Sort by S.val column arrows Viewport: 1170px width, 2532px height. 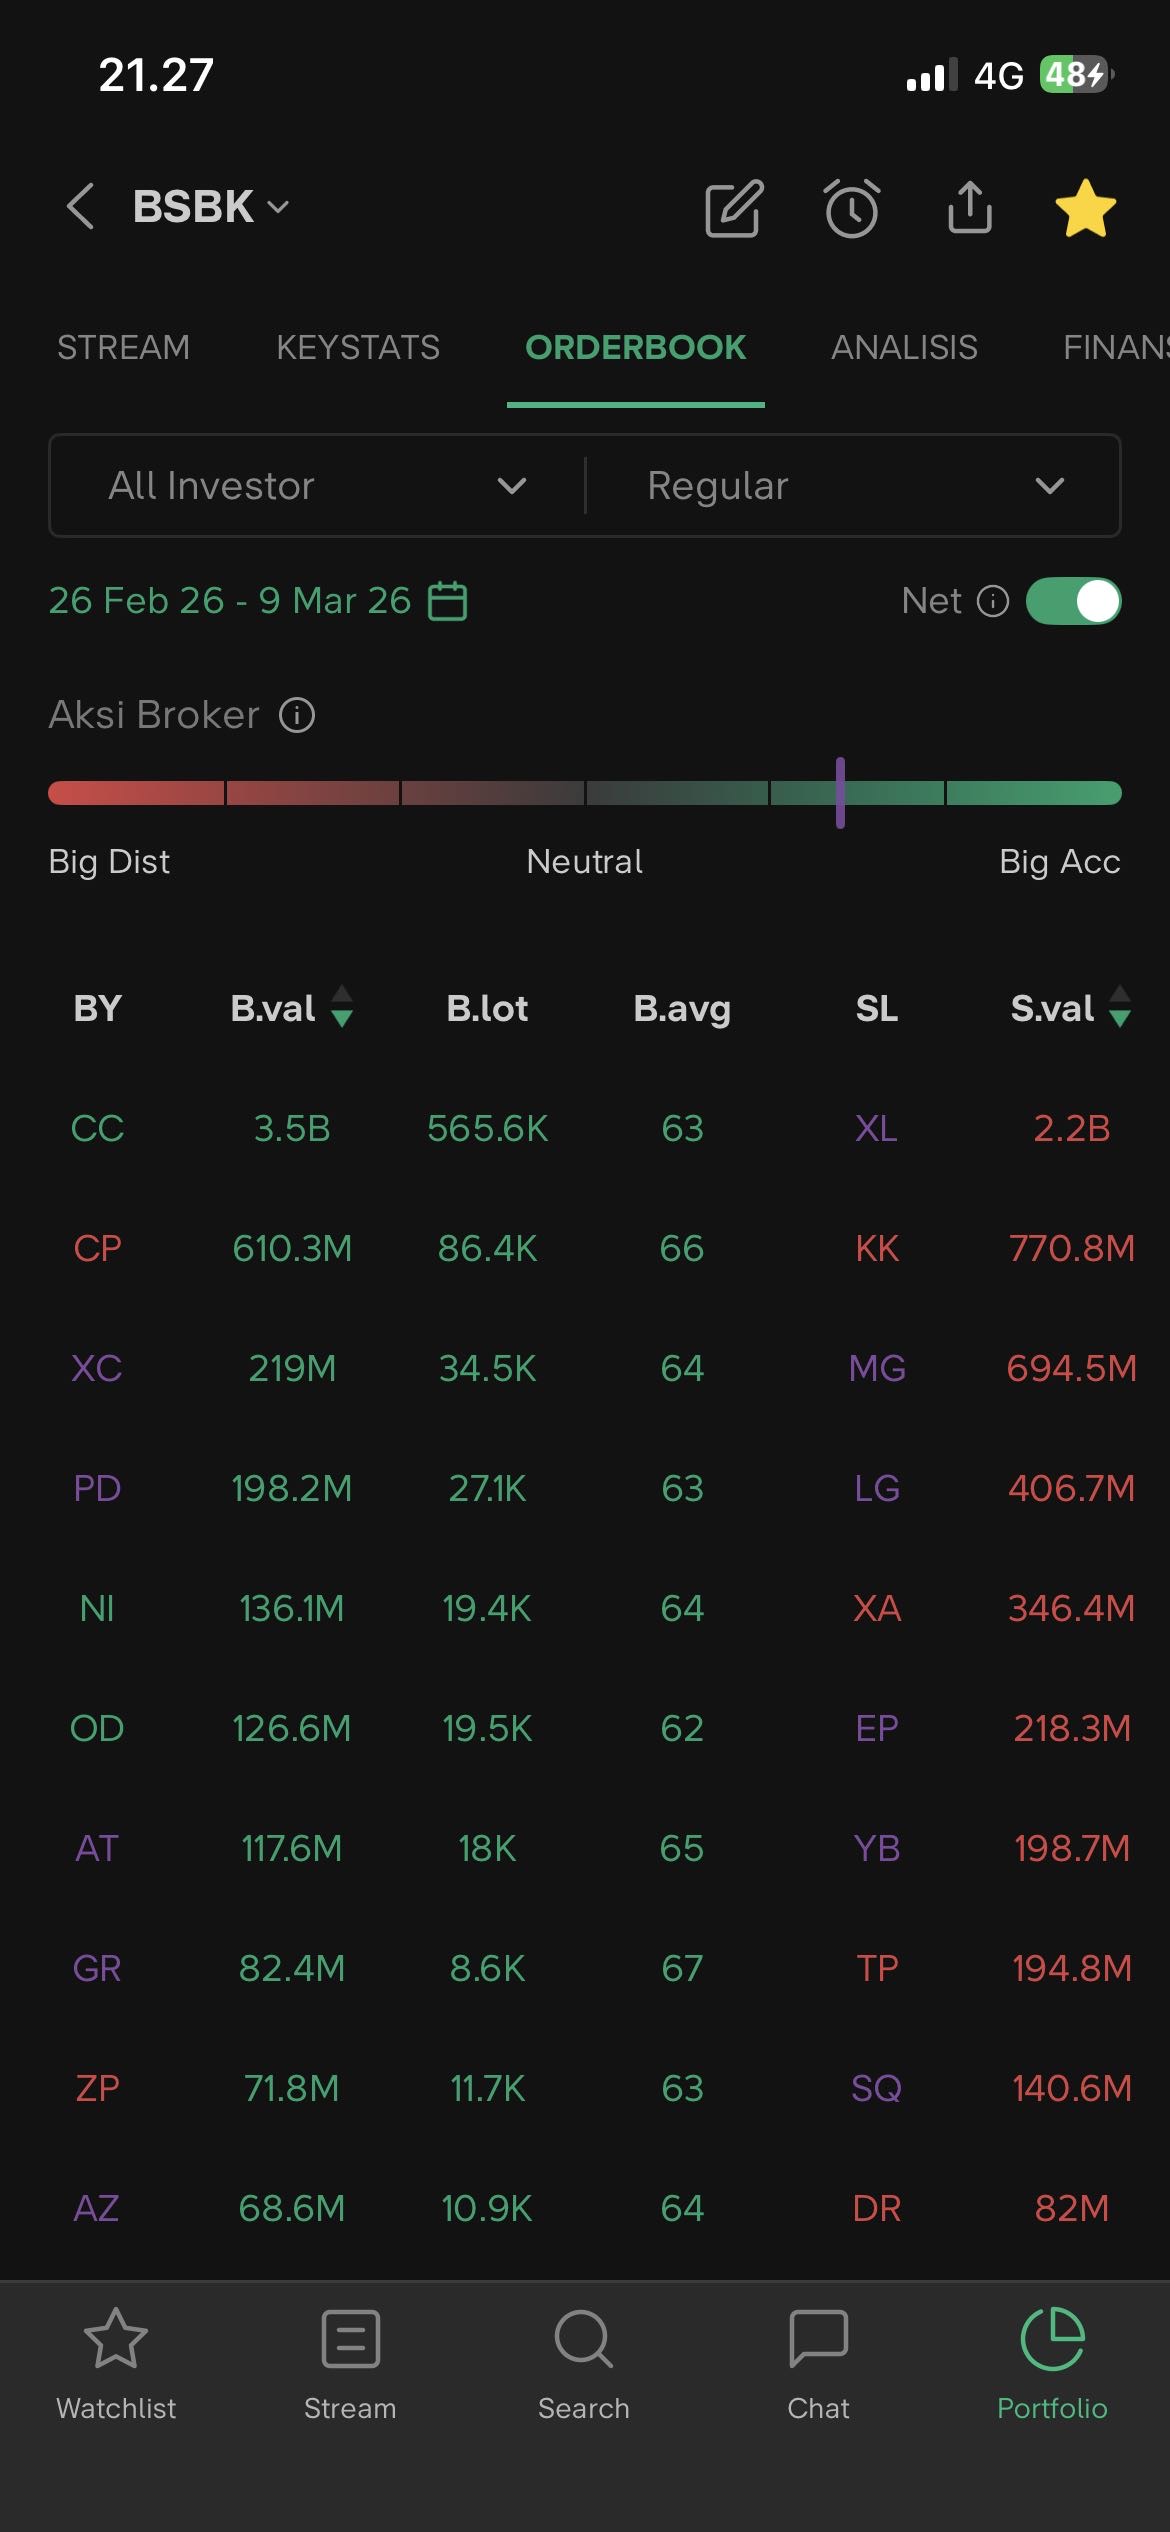[1120, 1007]
